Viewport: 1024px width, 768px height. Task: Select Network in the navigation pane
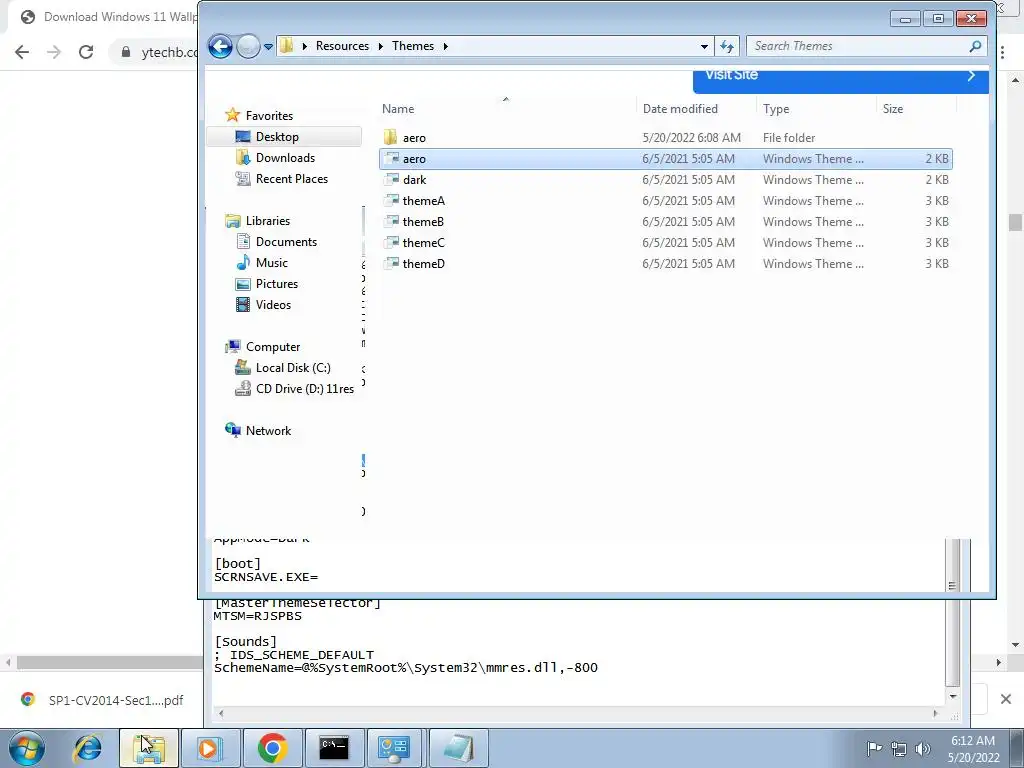pyautogui.click(x=268, y=430)
